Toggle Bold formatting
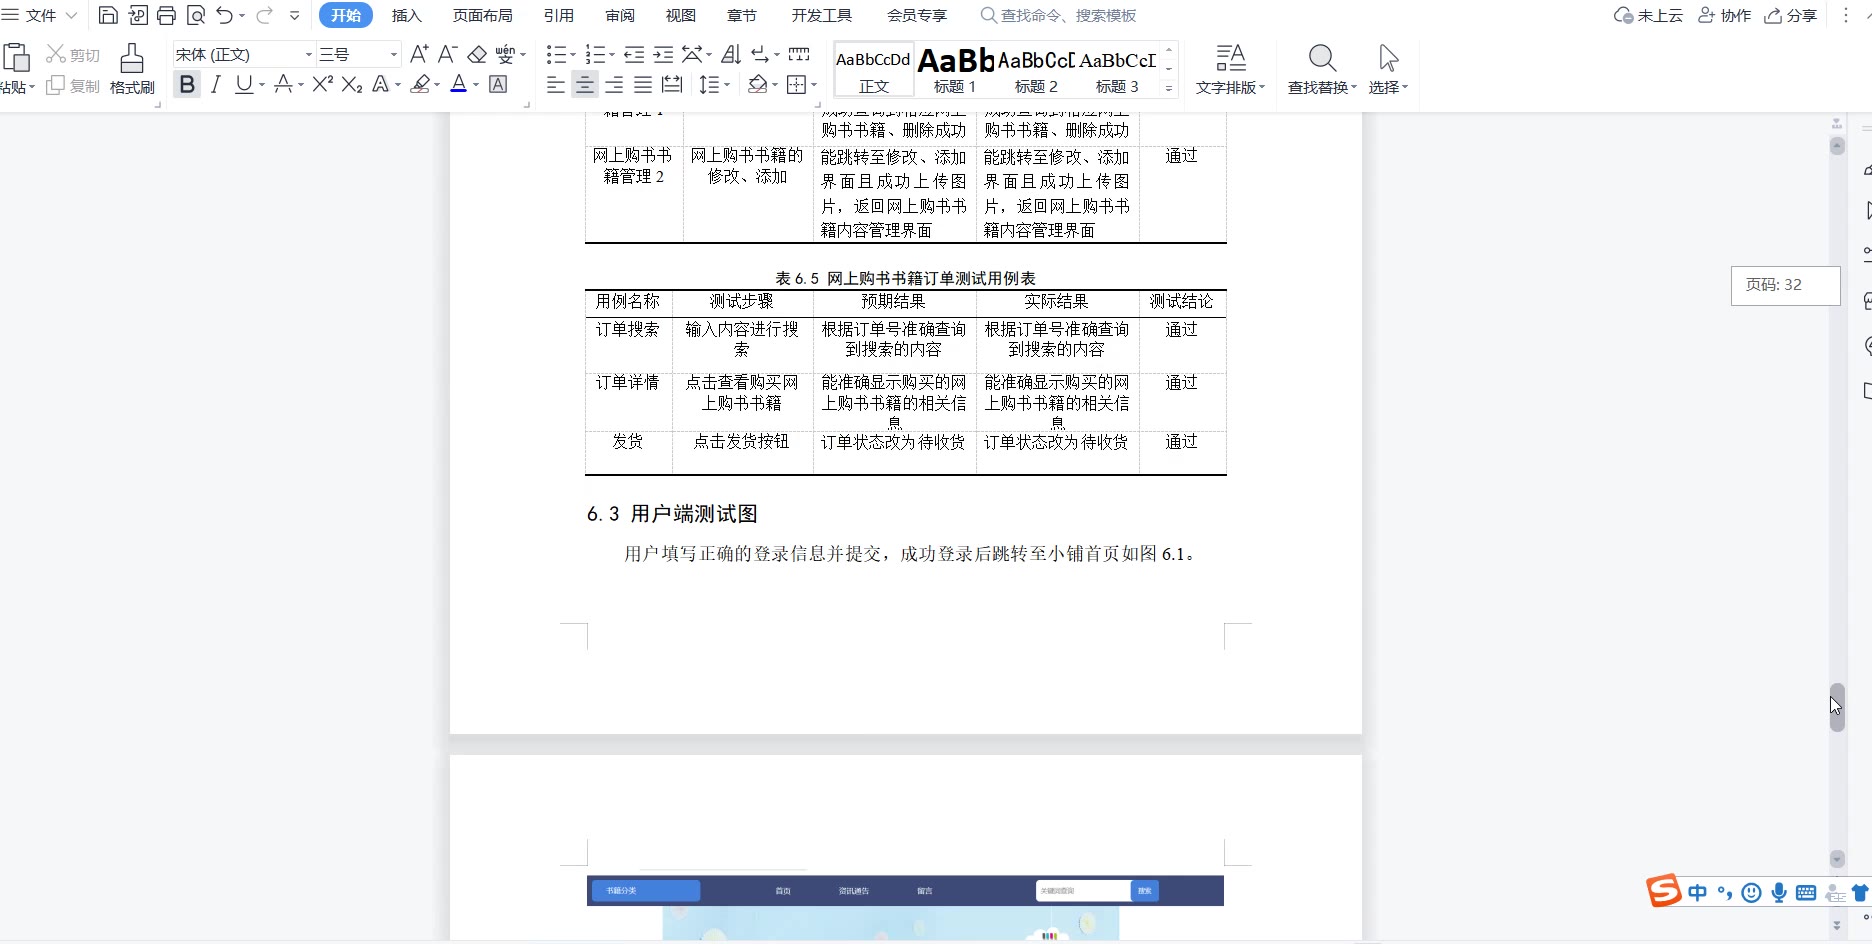Viewport: 1872px width, 944px height. coord(187,85)
